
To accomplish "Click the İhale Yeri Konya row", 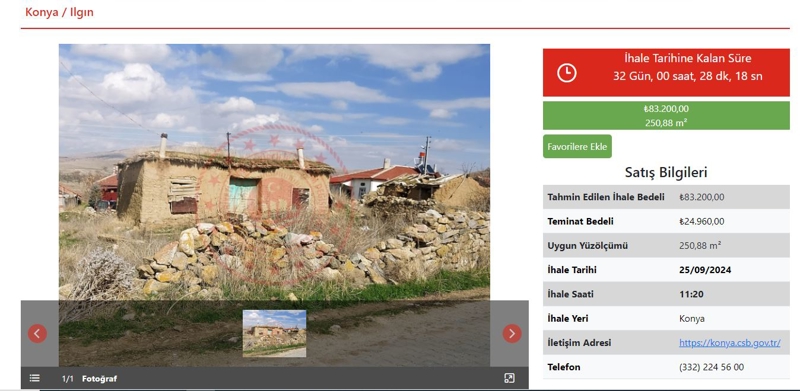I will [666, 319].
